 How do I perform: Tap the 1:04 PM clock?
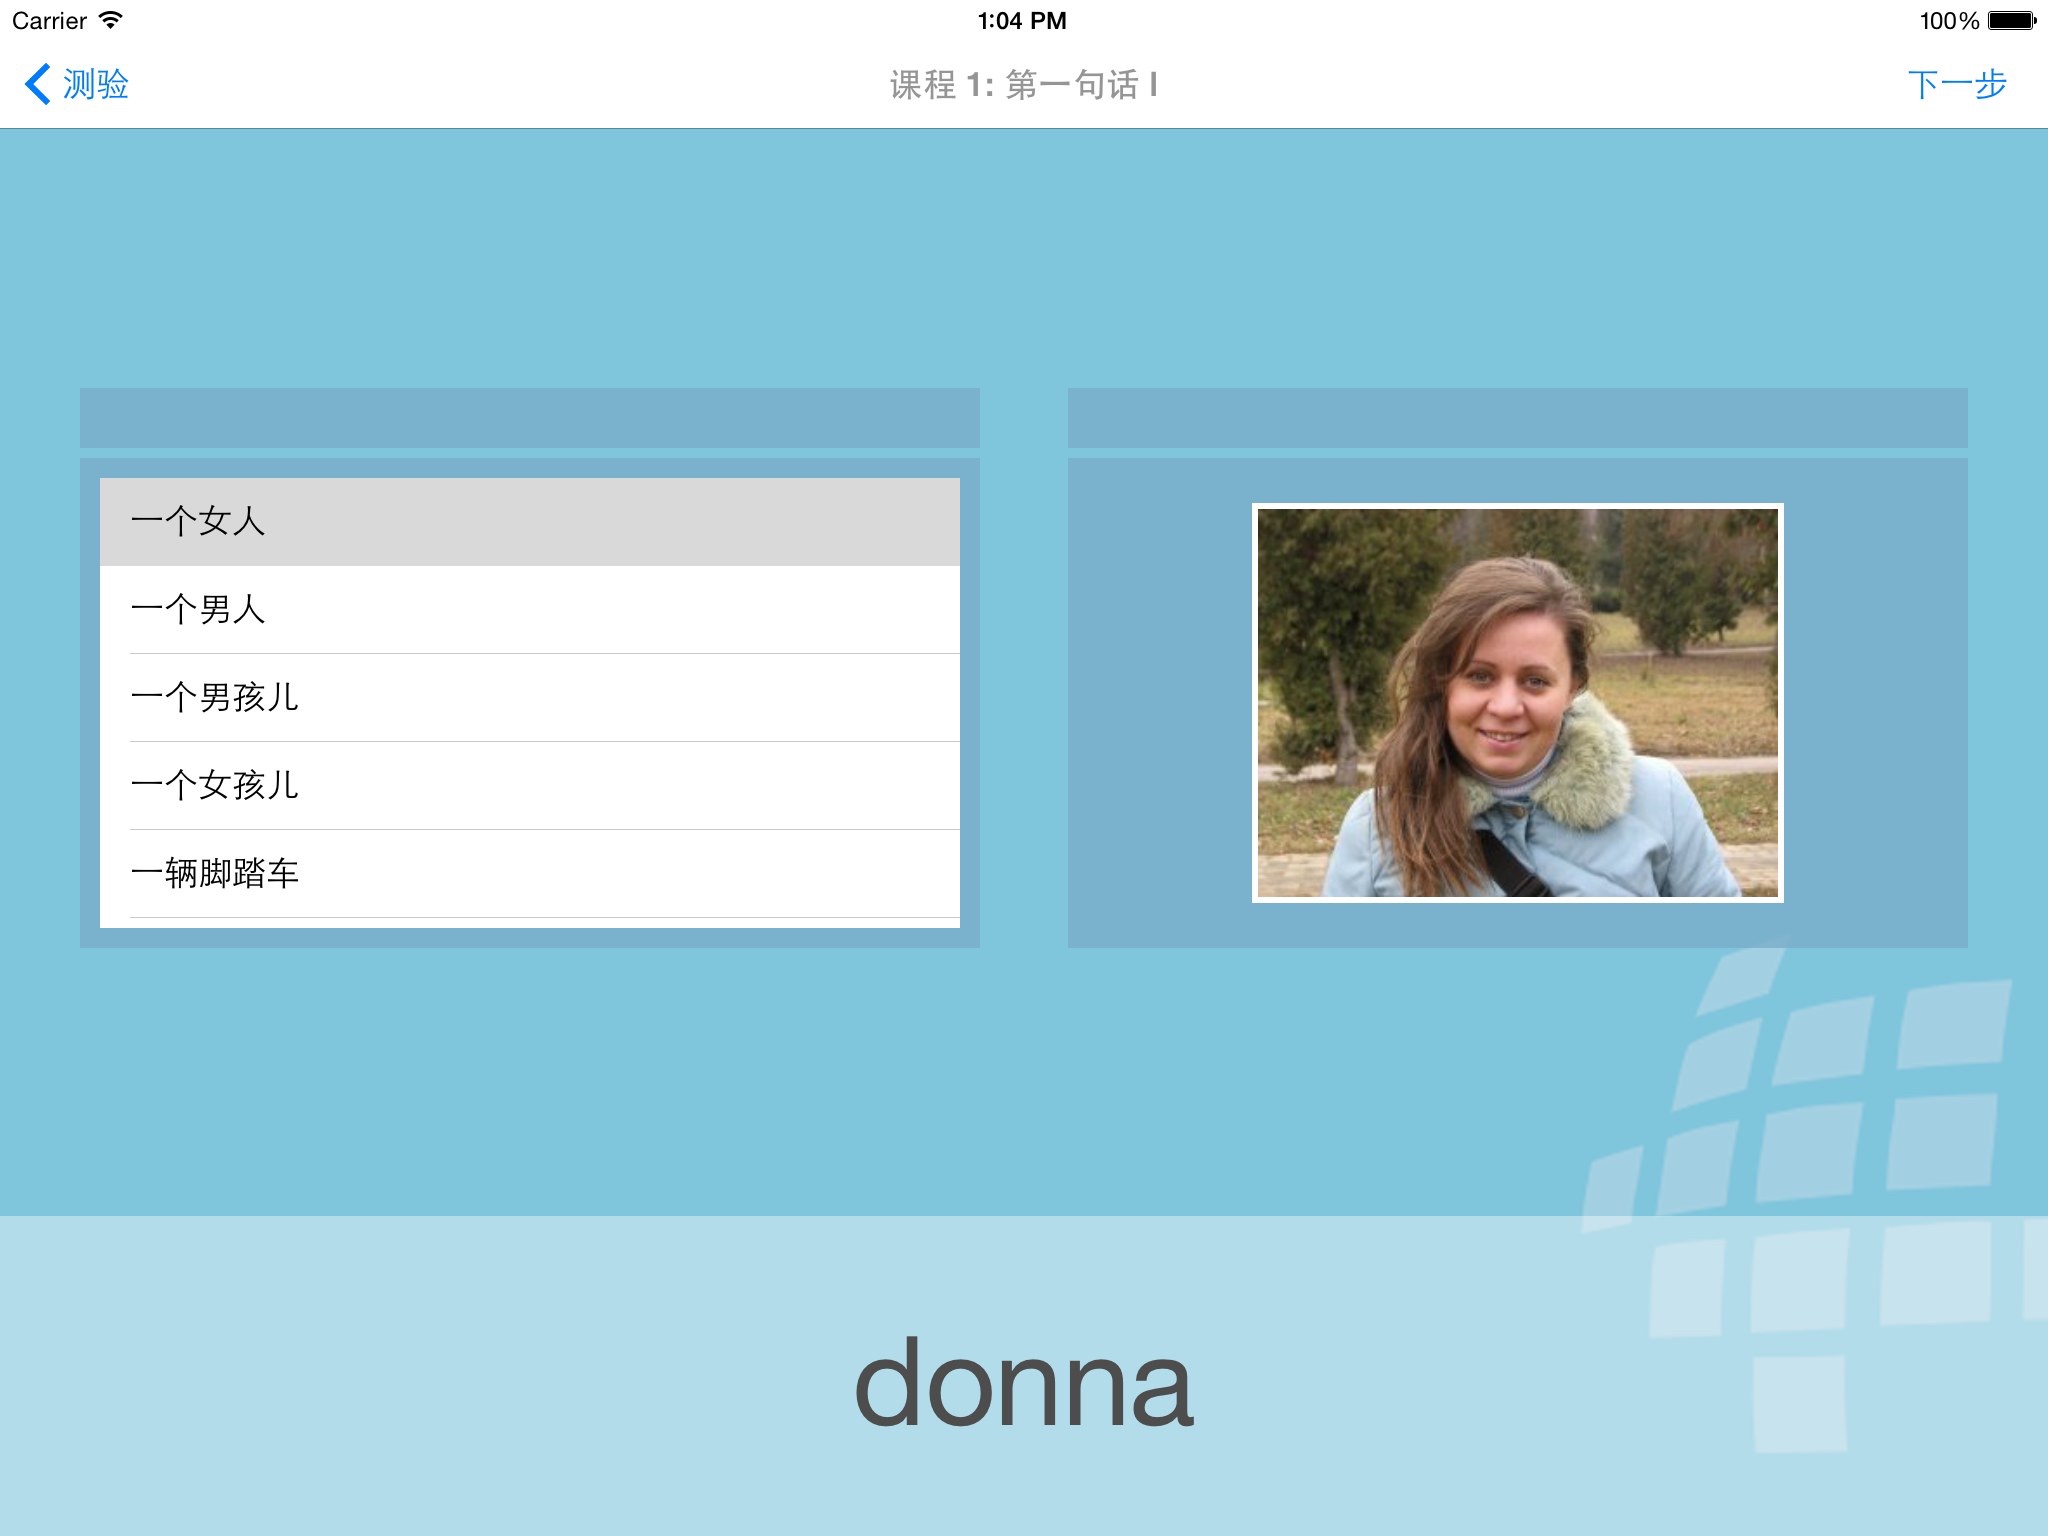pyautogui.click(x=1022, y=20)
